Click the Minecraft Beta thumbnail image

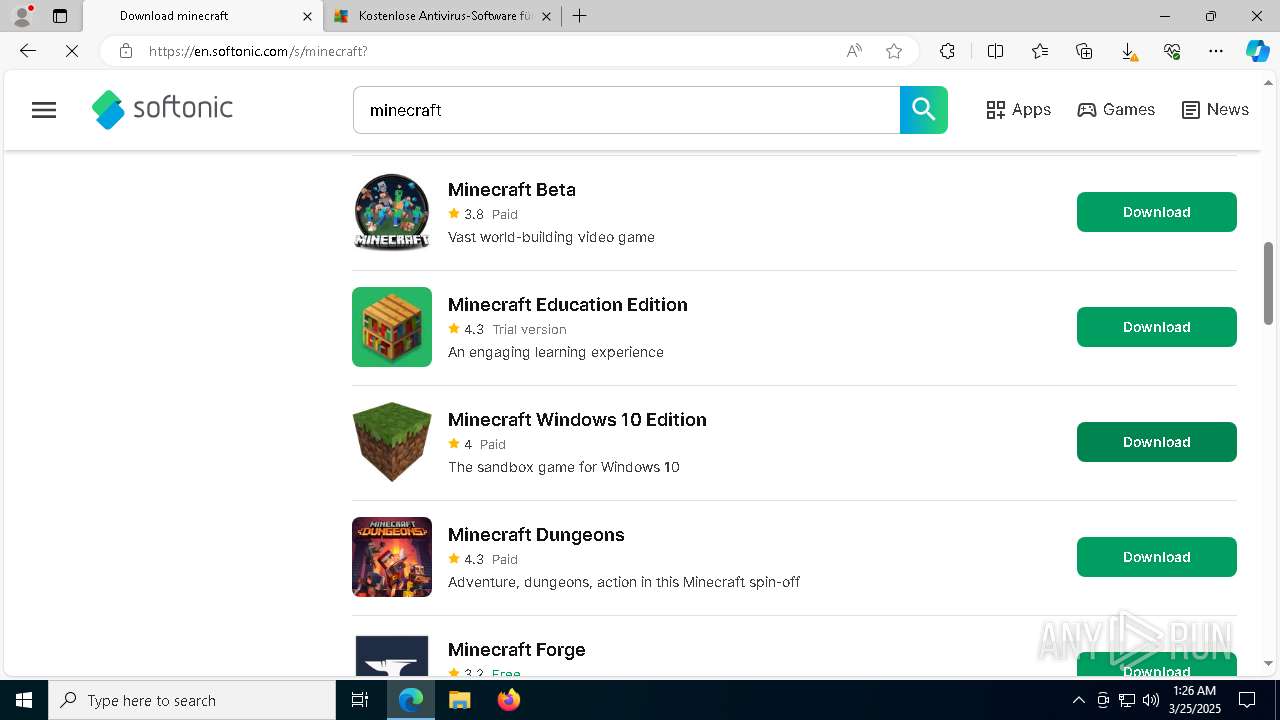click(x=392, y=212)
